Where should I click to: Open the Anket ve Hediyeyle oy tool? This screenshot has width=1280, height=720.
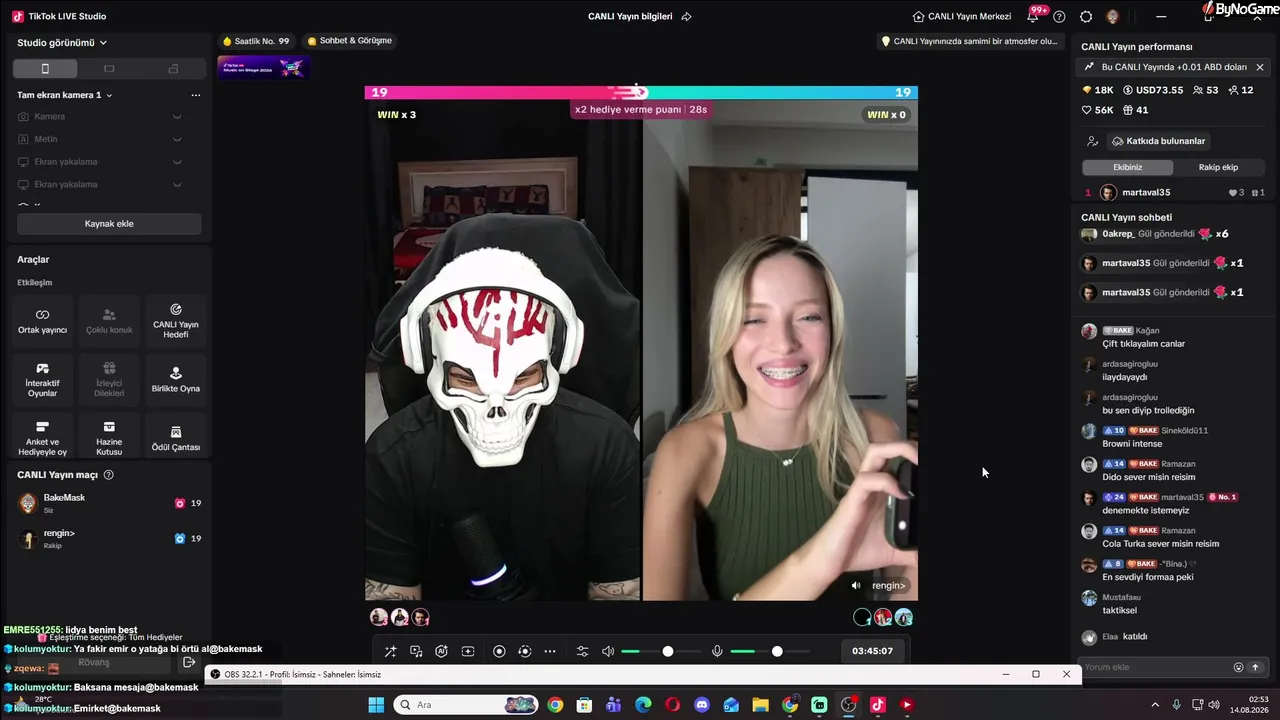coord(42,437)
